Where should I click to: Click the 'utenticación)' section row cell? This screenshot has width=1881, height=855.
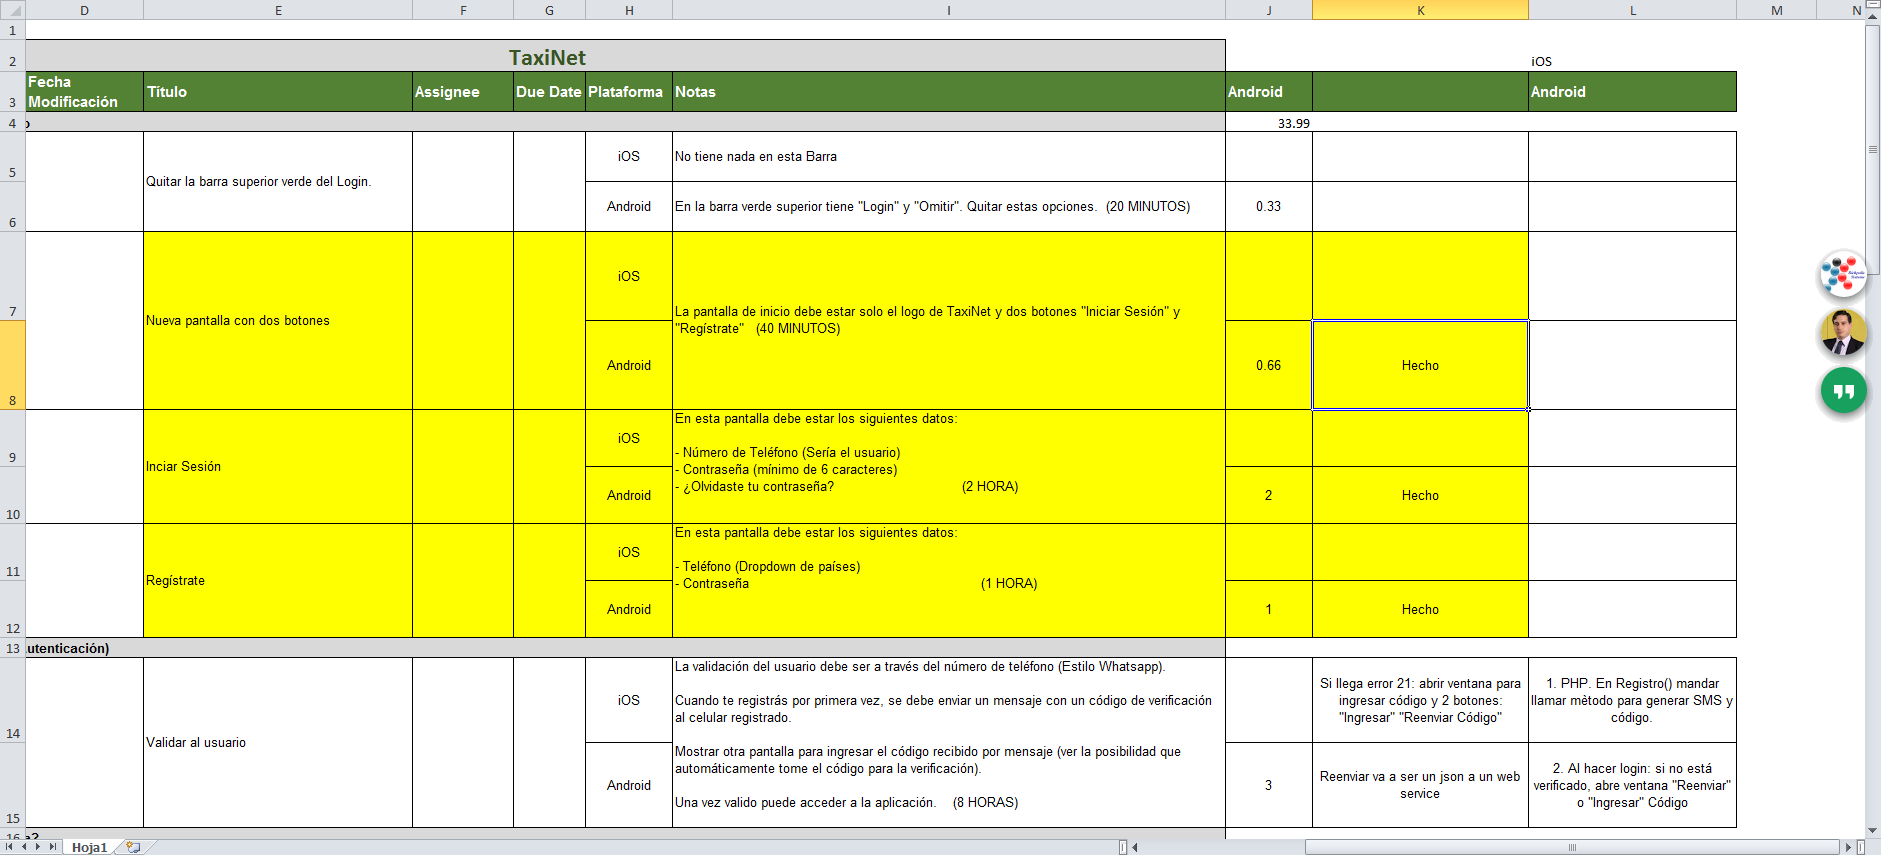625,648
